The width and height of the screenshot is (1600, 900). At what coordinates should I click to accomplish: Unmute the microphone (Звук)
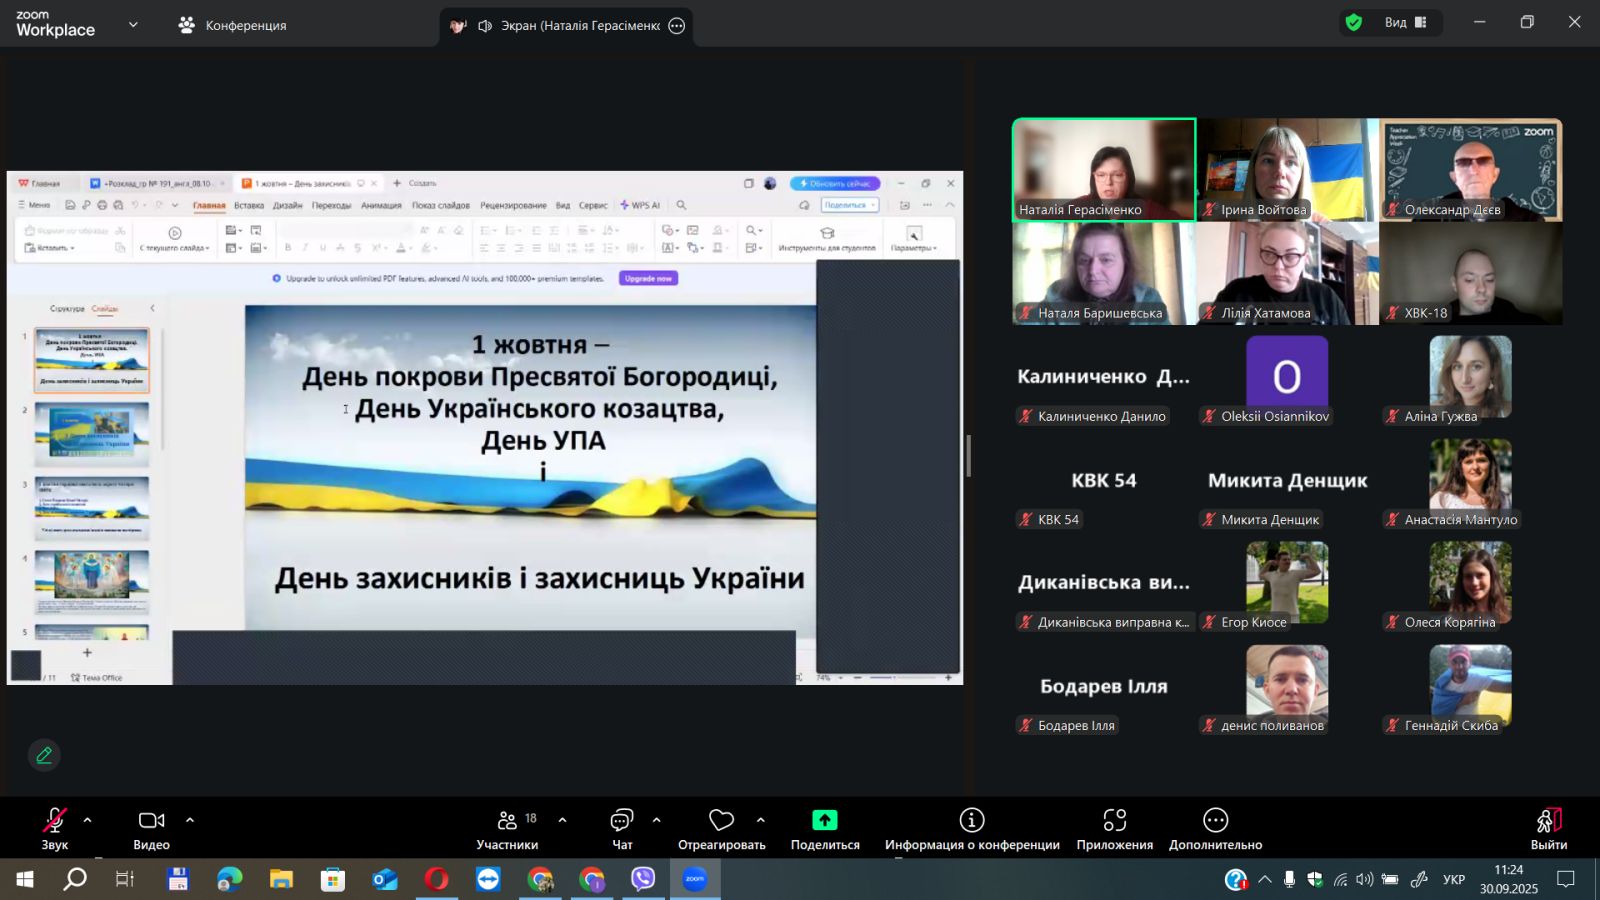(x=55, y=829)
